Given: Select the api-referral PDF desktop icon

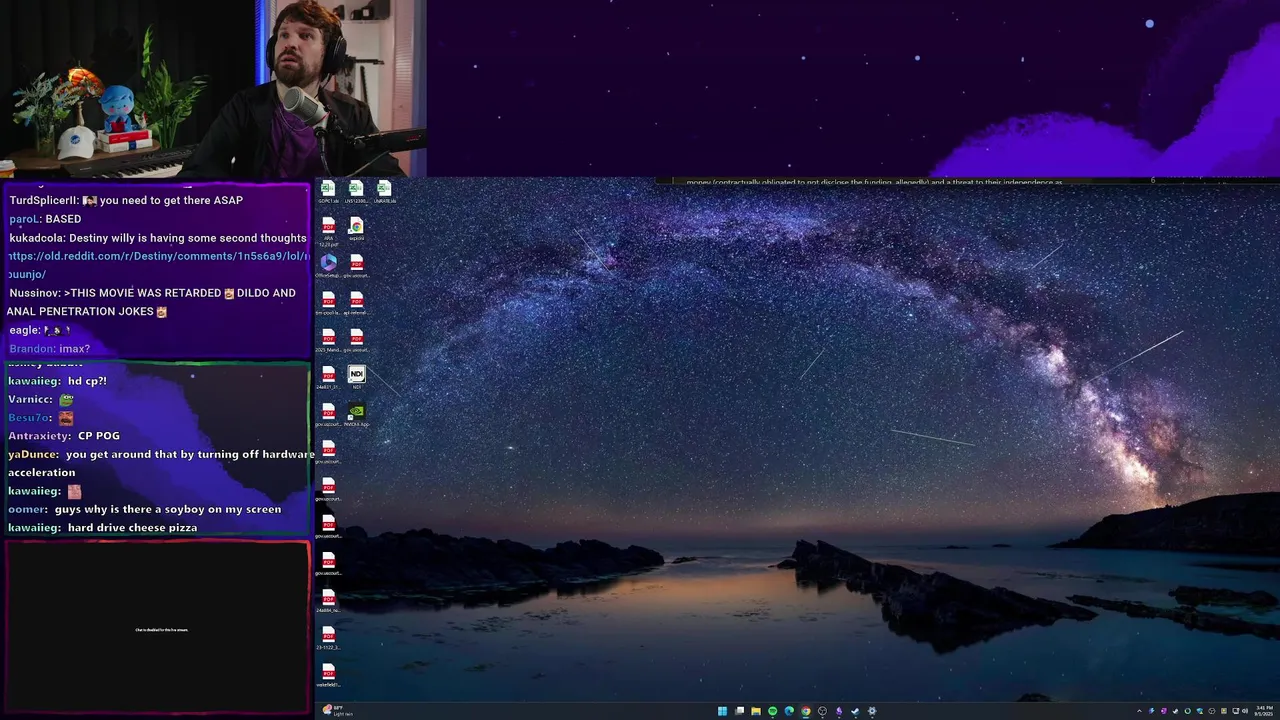Looking at the screenshot, I should click(356, 303).
